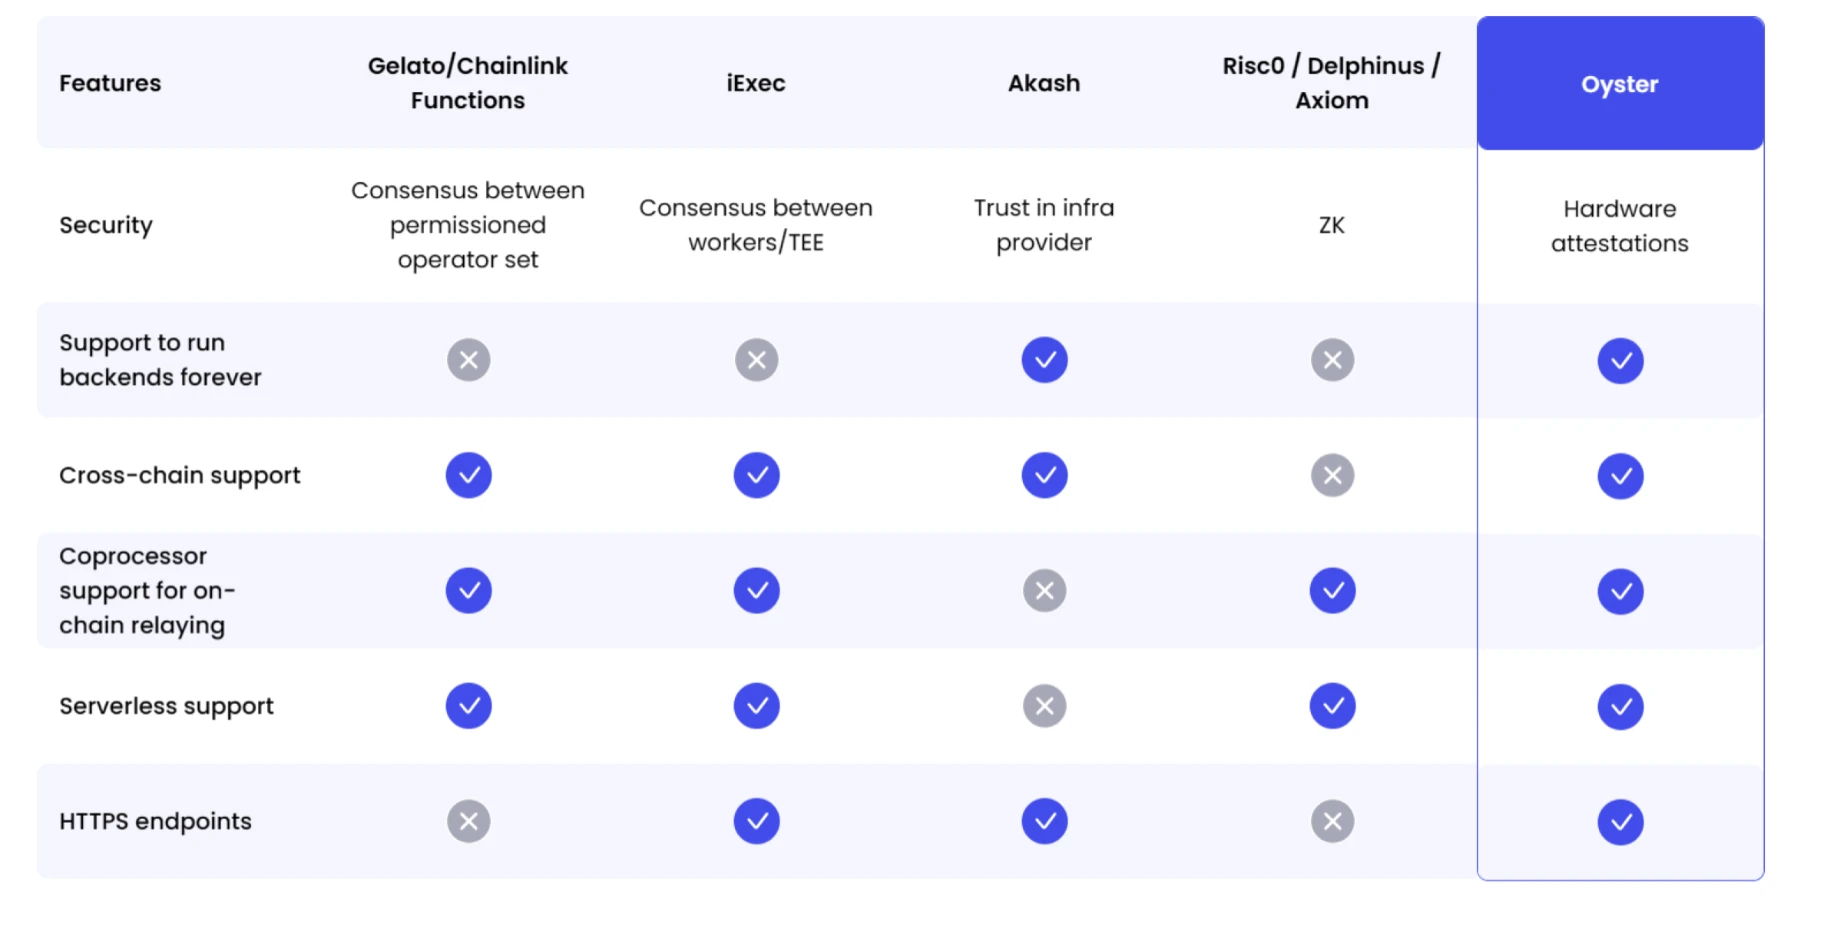Click Akash cross icon for coprocessor support
The width and height of the screenshot is (1823, 940).
tap(1044, 591)
